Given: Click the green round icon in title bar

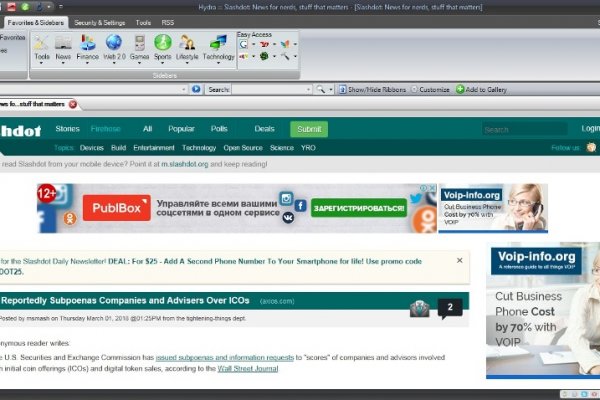Looking at the screenshot, I should 25,7.
